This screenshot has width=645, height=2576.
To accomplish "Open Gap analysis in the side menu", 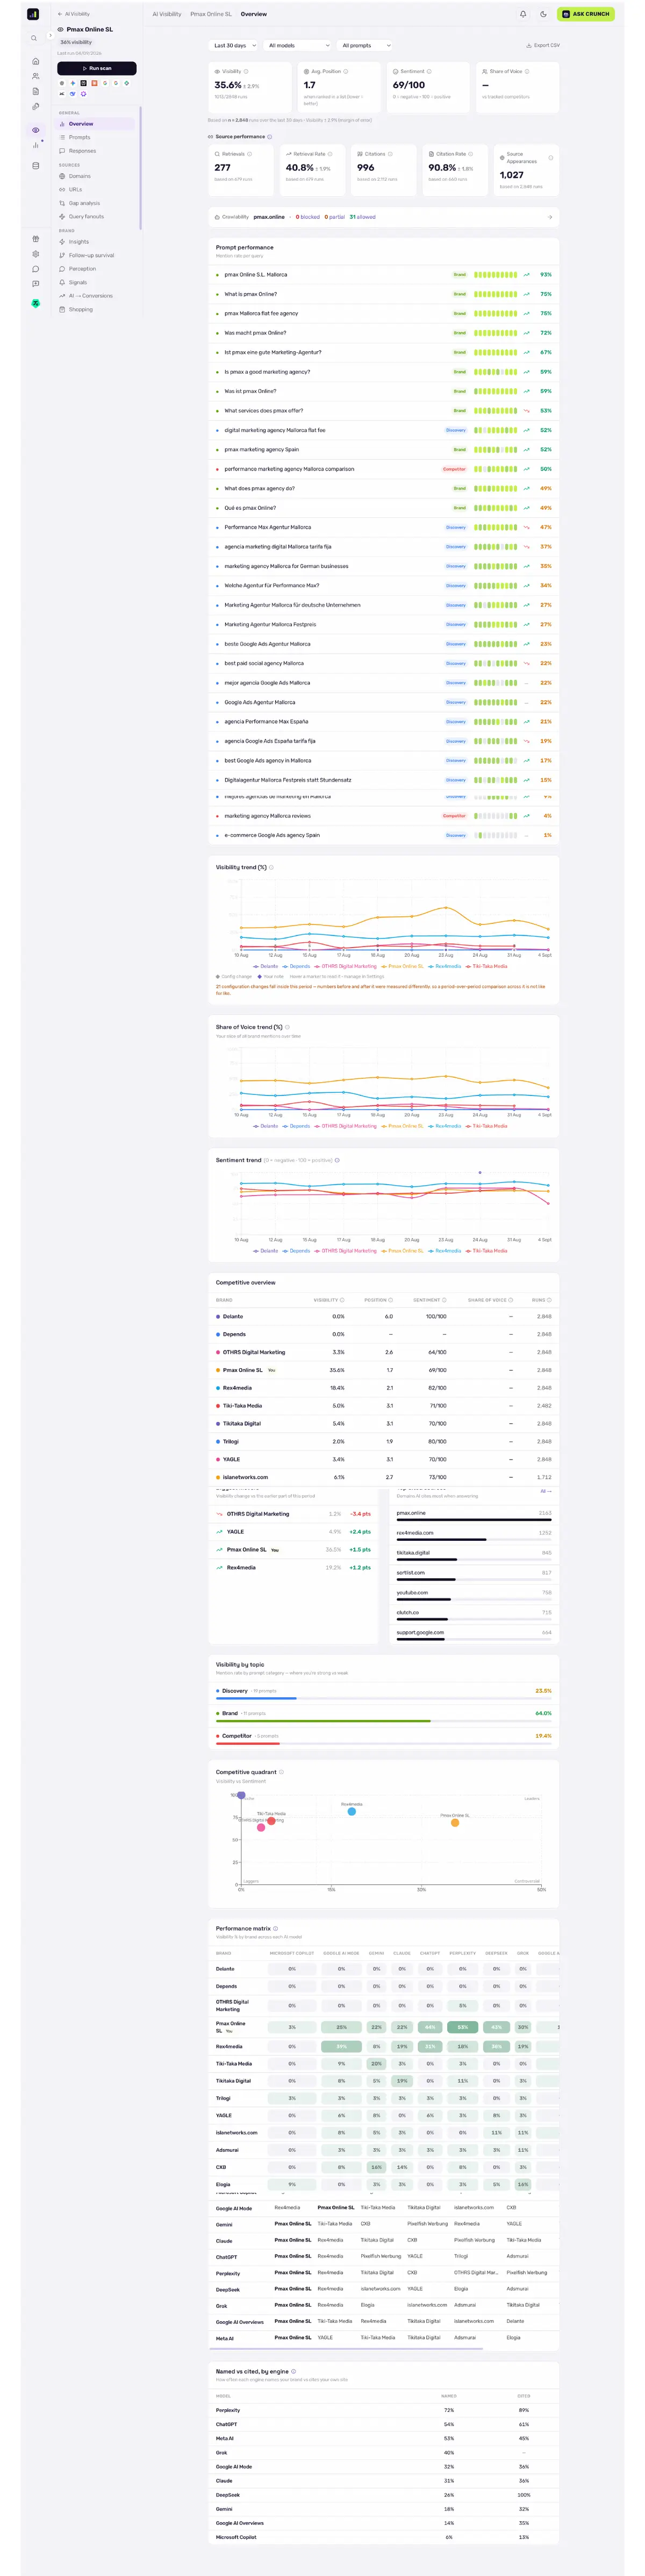I will 96,203.
